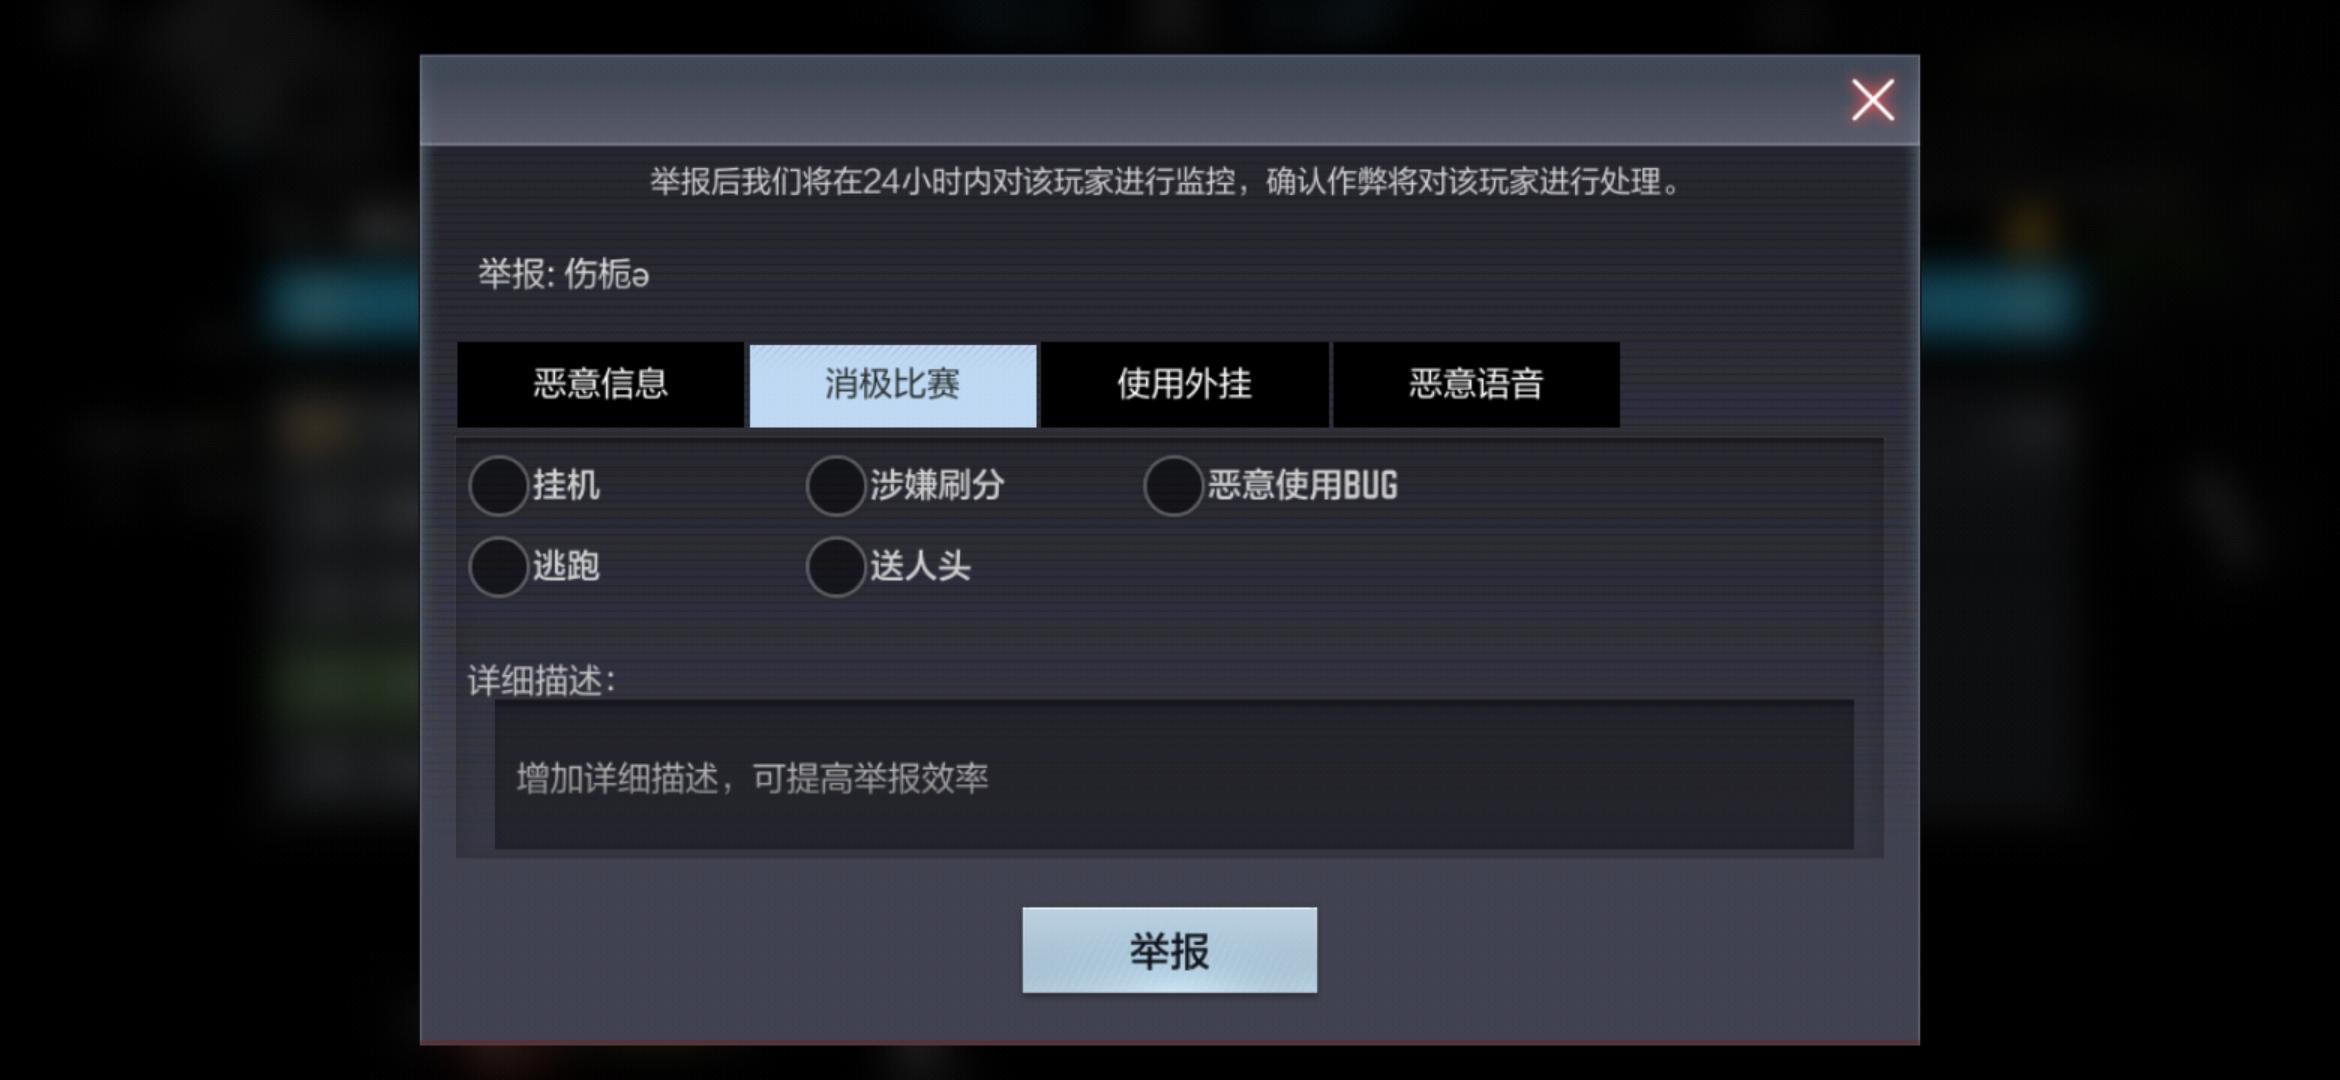Screen dimensions: 2340x1080
Task: Tick the 恶意使用BUG radio circle
Action: tap(1173, 486)
